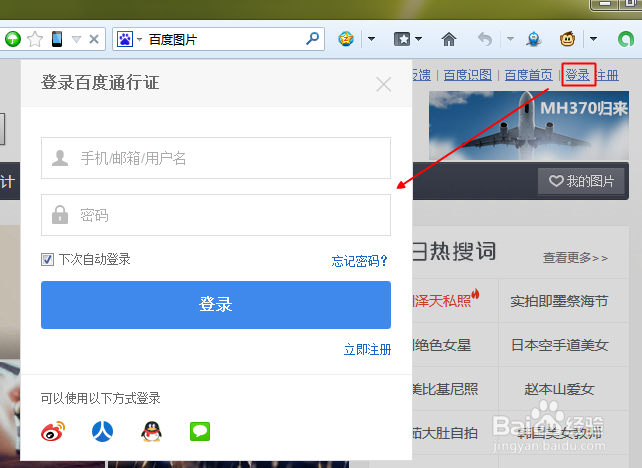Click the undo back arrow icon
The image size is (642, 468).
[485, 39]
